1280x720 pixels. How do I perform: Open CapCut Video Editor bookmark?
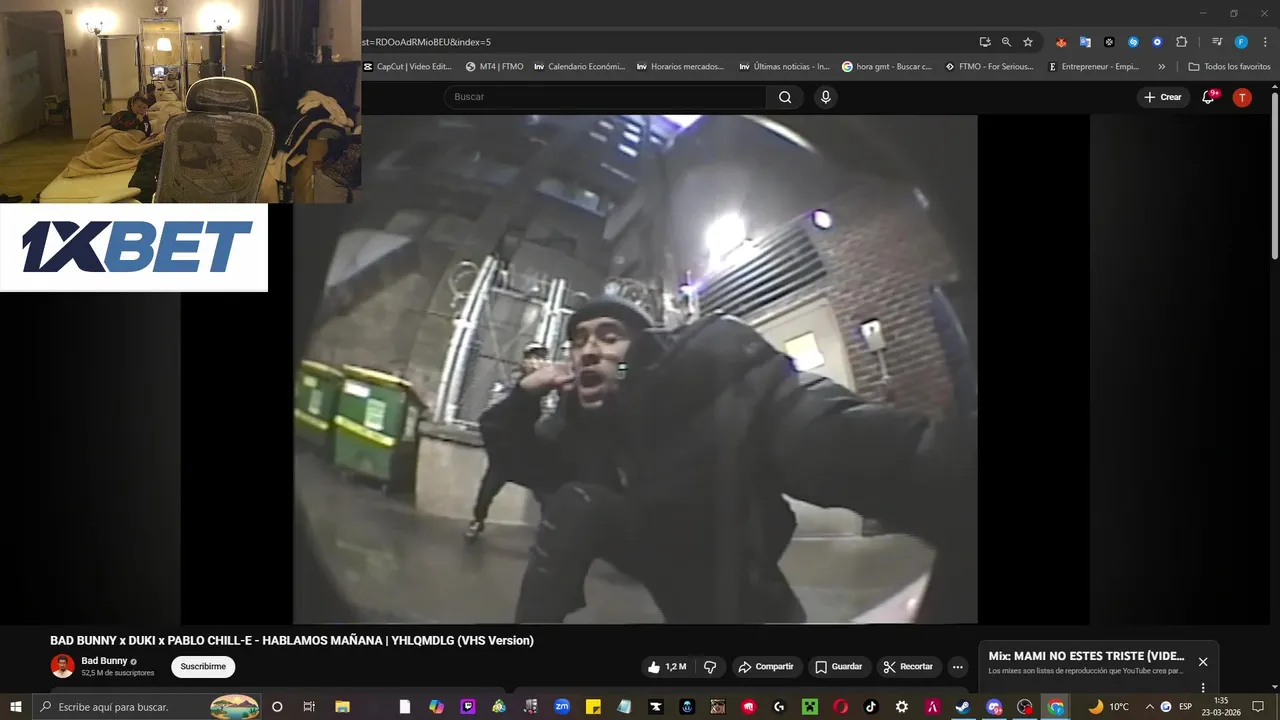coord(407,67)
